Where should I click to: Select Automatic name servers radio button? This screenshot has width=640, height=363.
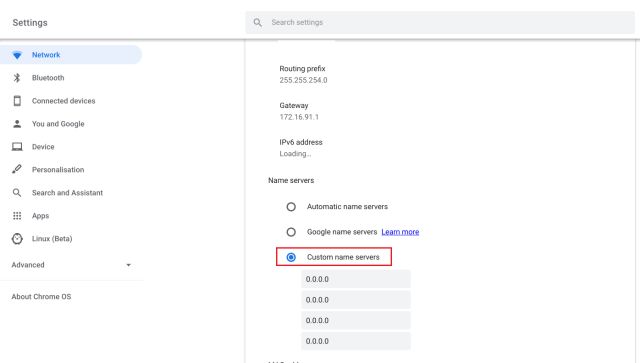coord(291,207)
